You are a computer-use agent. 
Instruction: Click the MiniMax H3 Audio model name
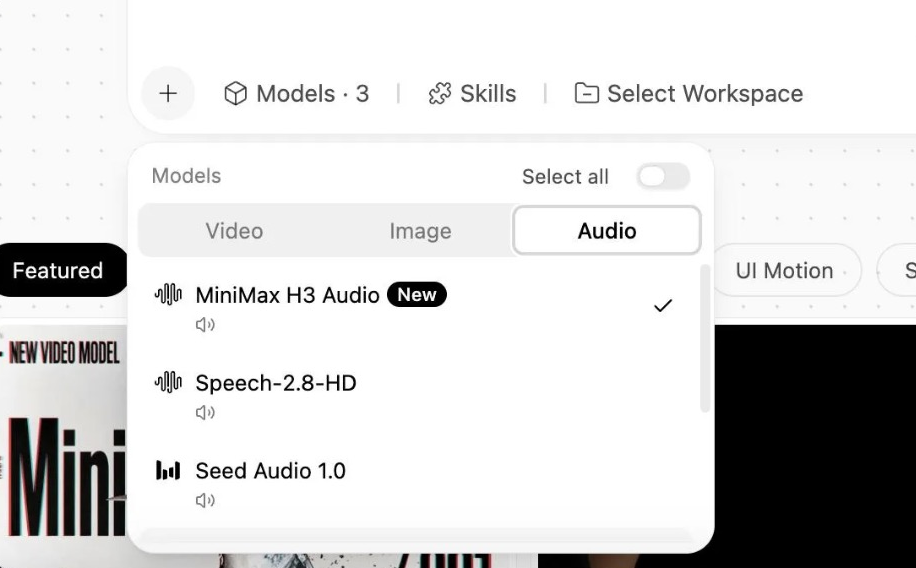pos(287,295)
